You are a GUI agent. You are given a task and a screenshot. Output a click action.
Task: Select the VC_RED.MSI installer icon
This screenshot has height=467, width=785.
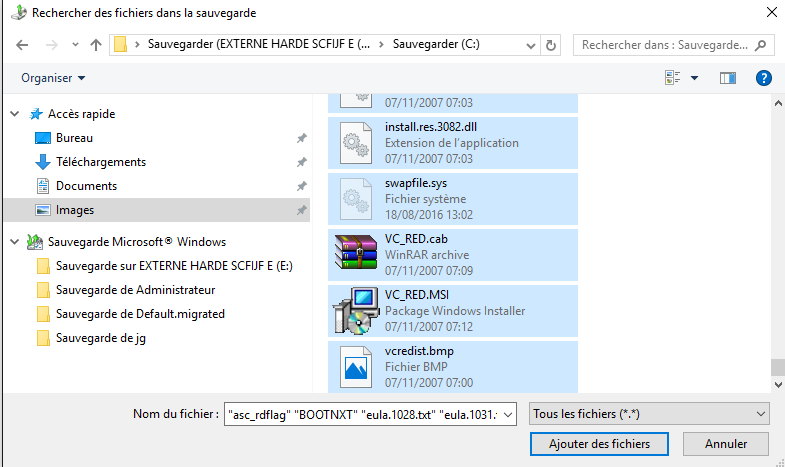pyautogui.click(x=355, y=311)
